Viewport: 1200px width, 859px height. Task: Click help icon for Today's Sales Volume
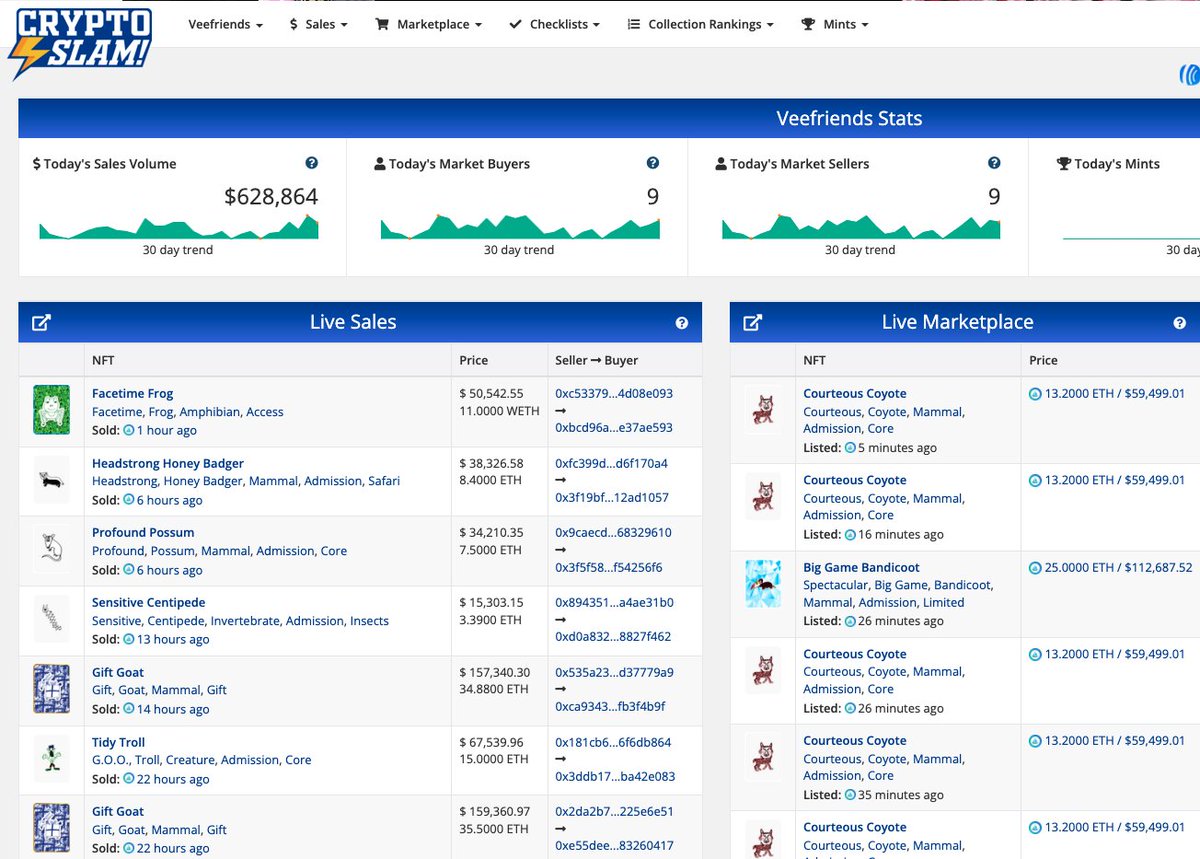click(312, 163)
